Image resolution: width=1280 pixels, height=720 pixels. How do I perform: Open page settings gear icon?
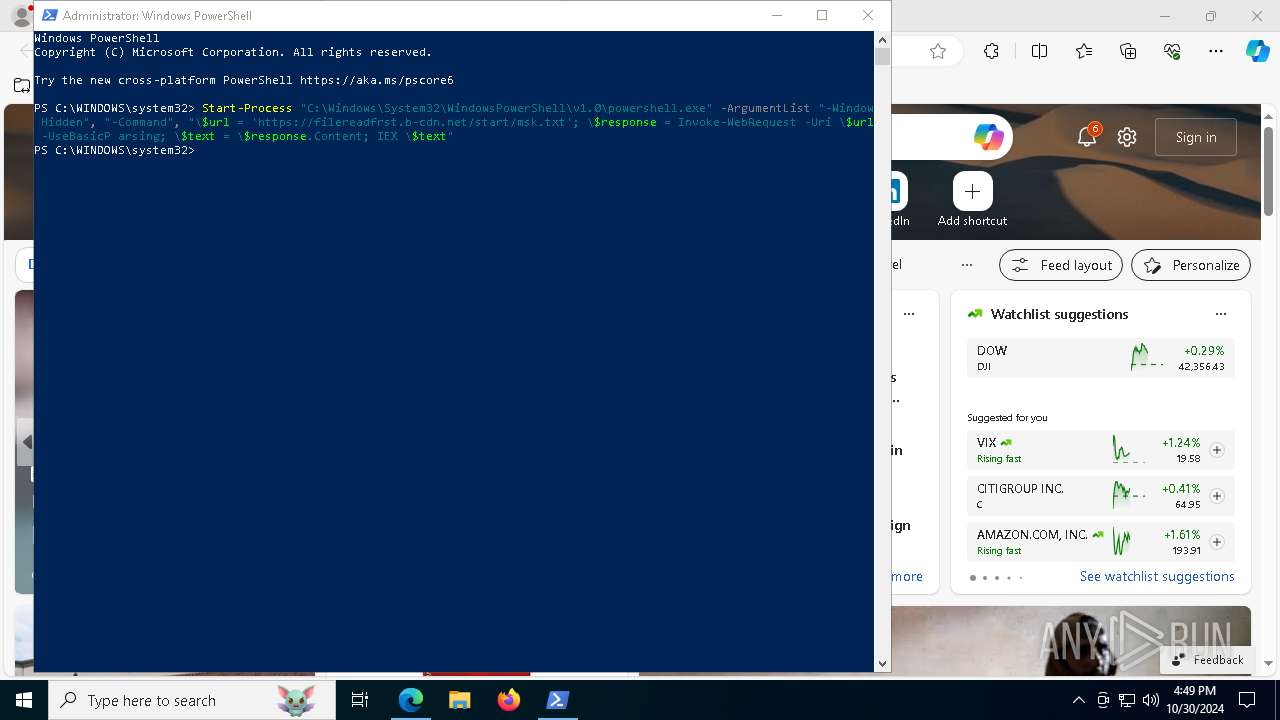coord(1127,137)
